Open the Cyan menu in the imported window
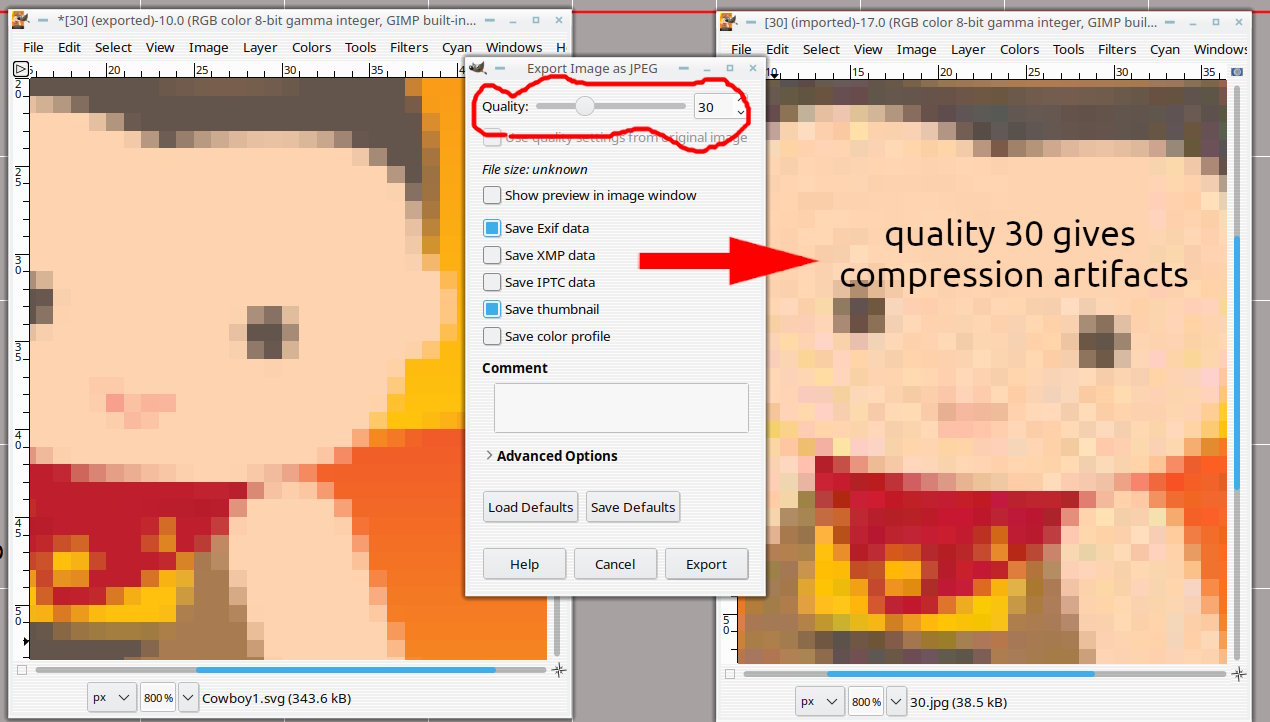The height and width of the screenshot is (722, 1270). (1165, 49)
